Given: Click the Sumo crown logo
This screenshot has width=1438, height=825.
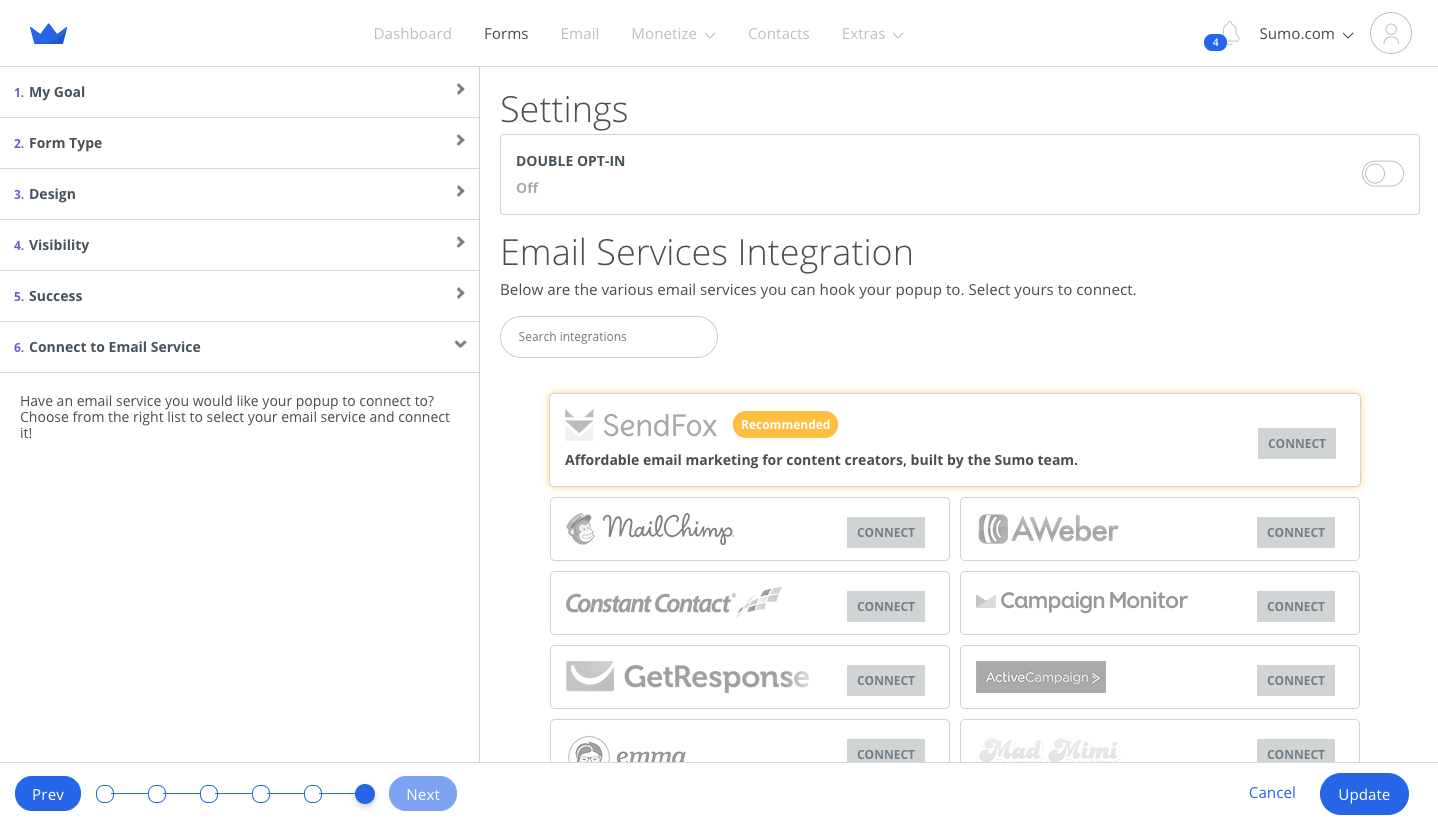Looking at the screenshot, I should click(x=48, y=34).
